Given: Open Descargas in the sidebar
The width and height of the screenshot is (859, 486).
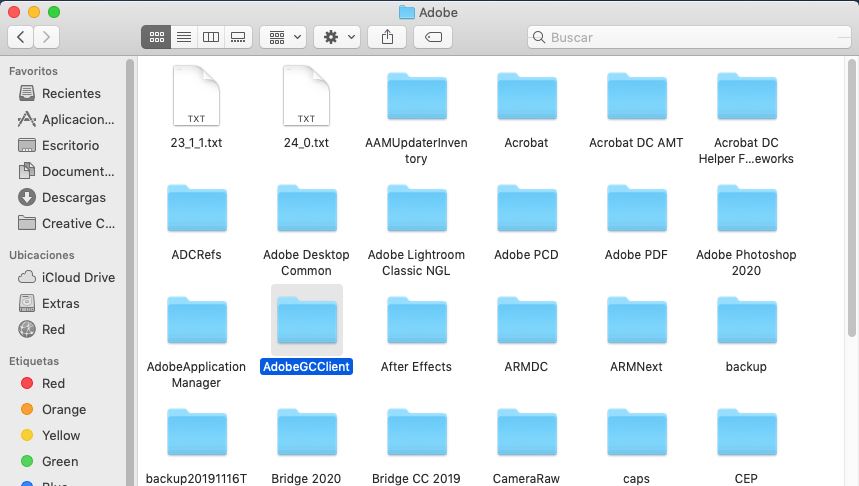Looking at the screenshot, I should pyautogui.click(x=73, y=197).
